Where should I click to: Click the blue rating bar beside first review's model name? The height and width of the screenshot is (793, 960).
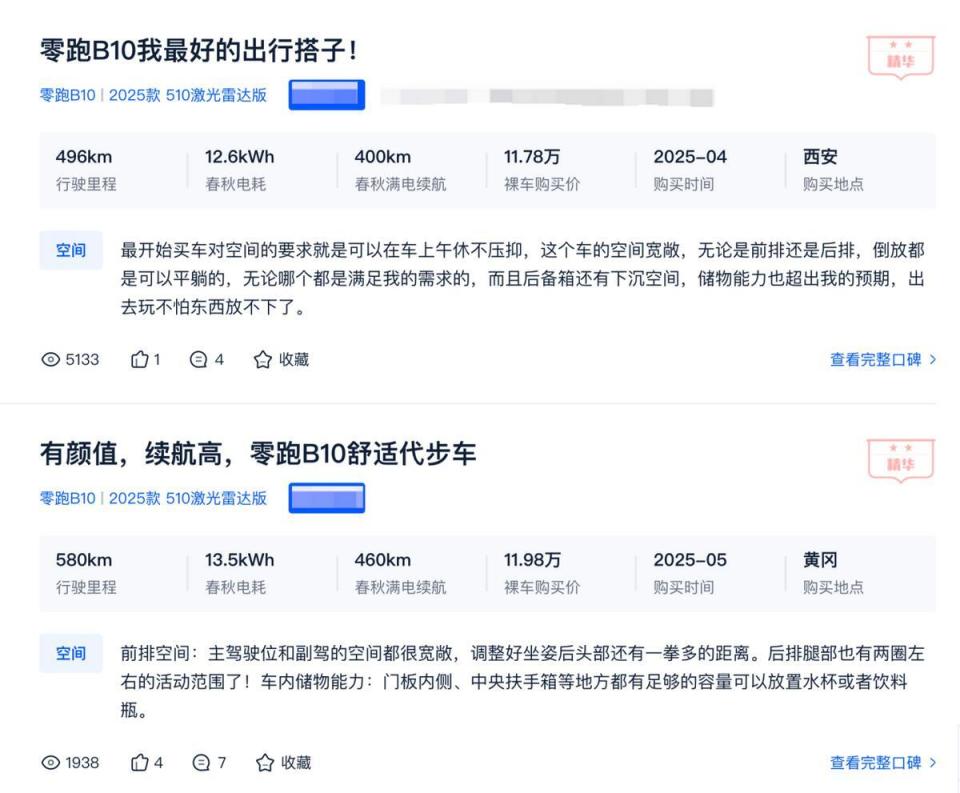[325, 95]
